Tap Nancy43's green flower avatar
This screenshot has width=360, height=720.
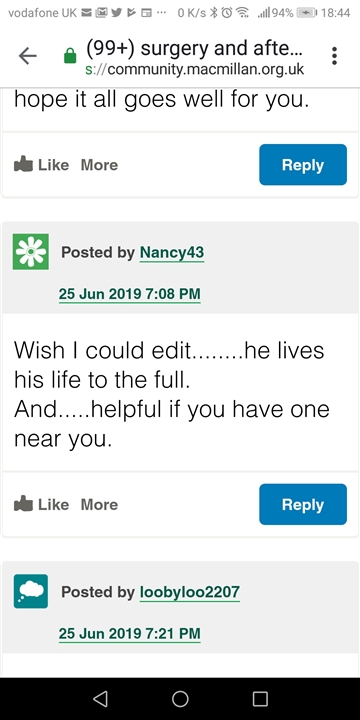pyautogui.click(x=31, y=252)
